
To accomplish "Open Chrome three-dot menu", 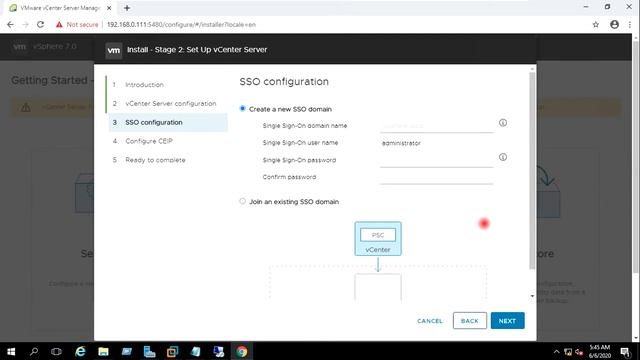I will point(630,24).
